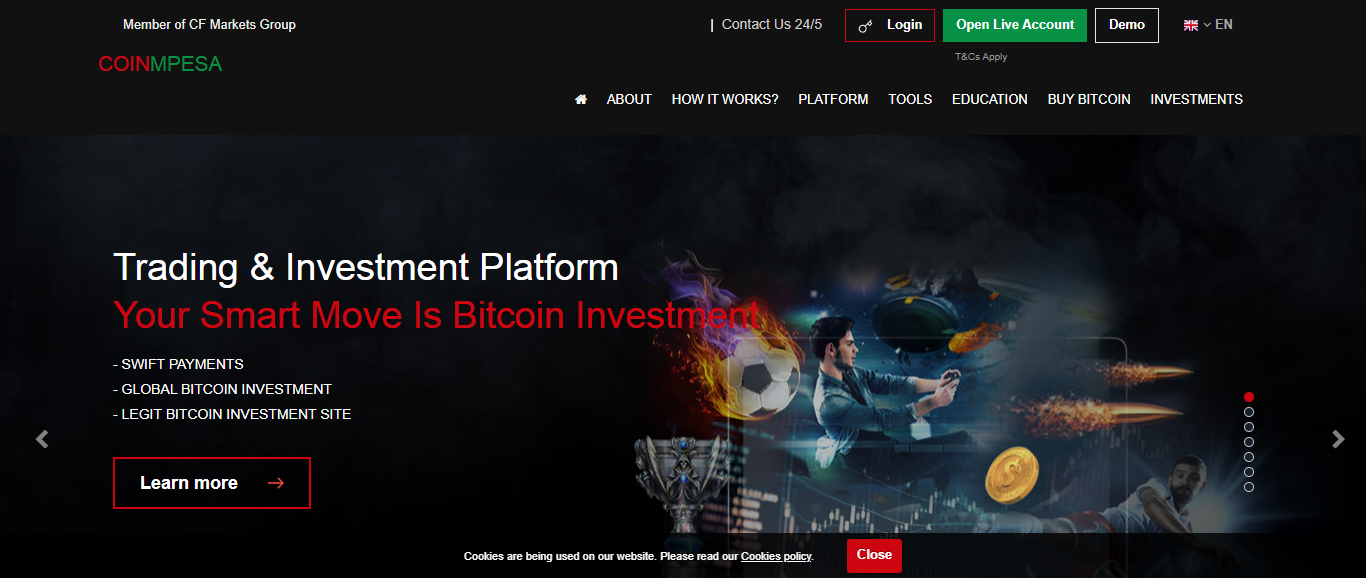Image resolution: width=1366 pixels, height=578 pixels.
Task: Click the Demo button
Action: coord(1126,25)
